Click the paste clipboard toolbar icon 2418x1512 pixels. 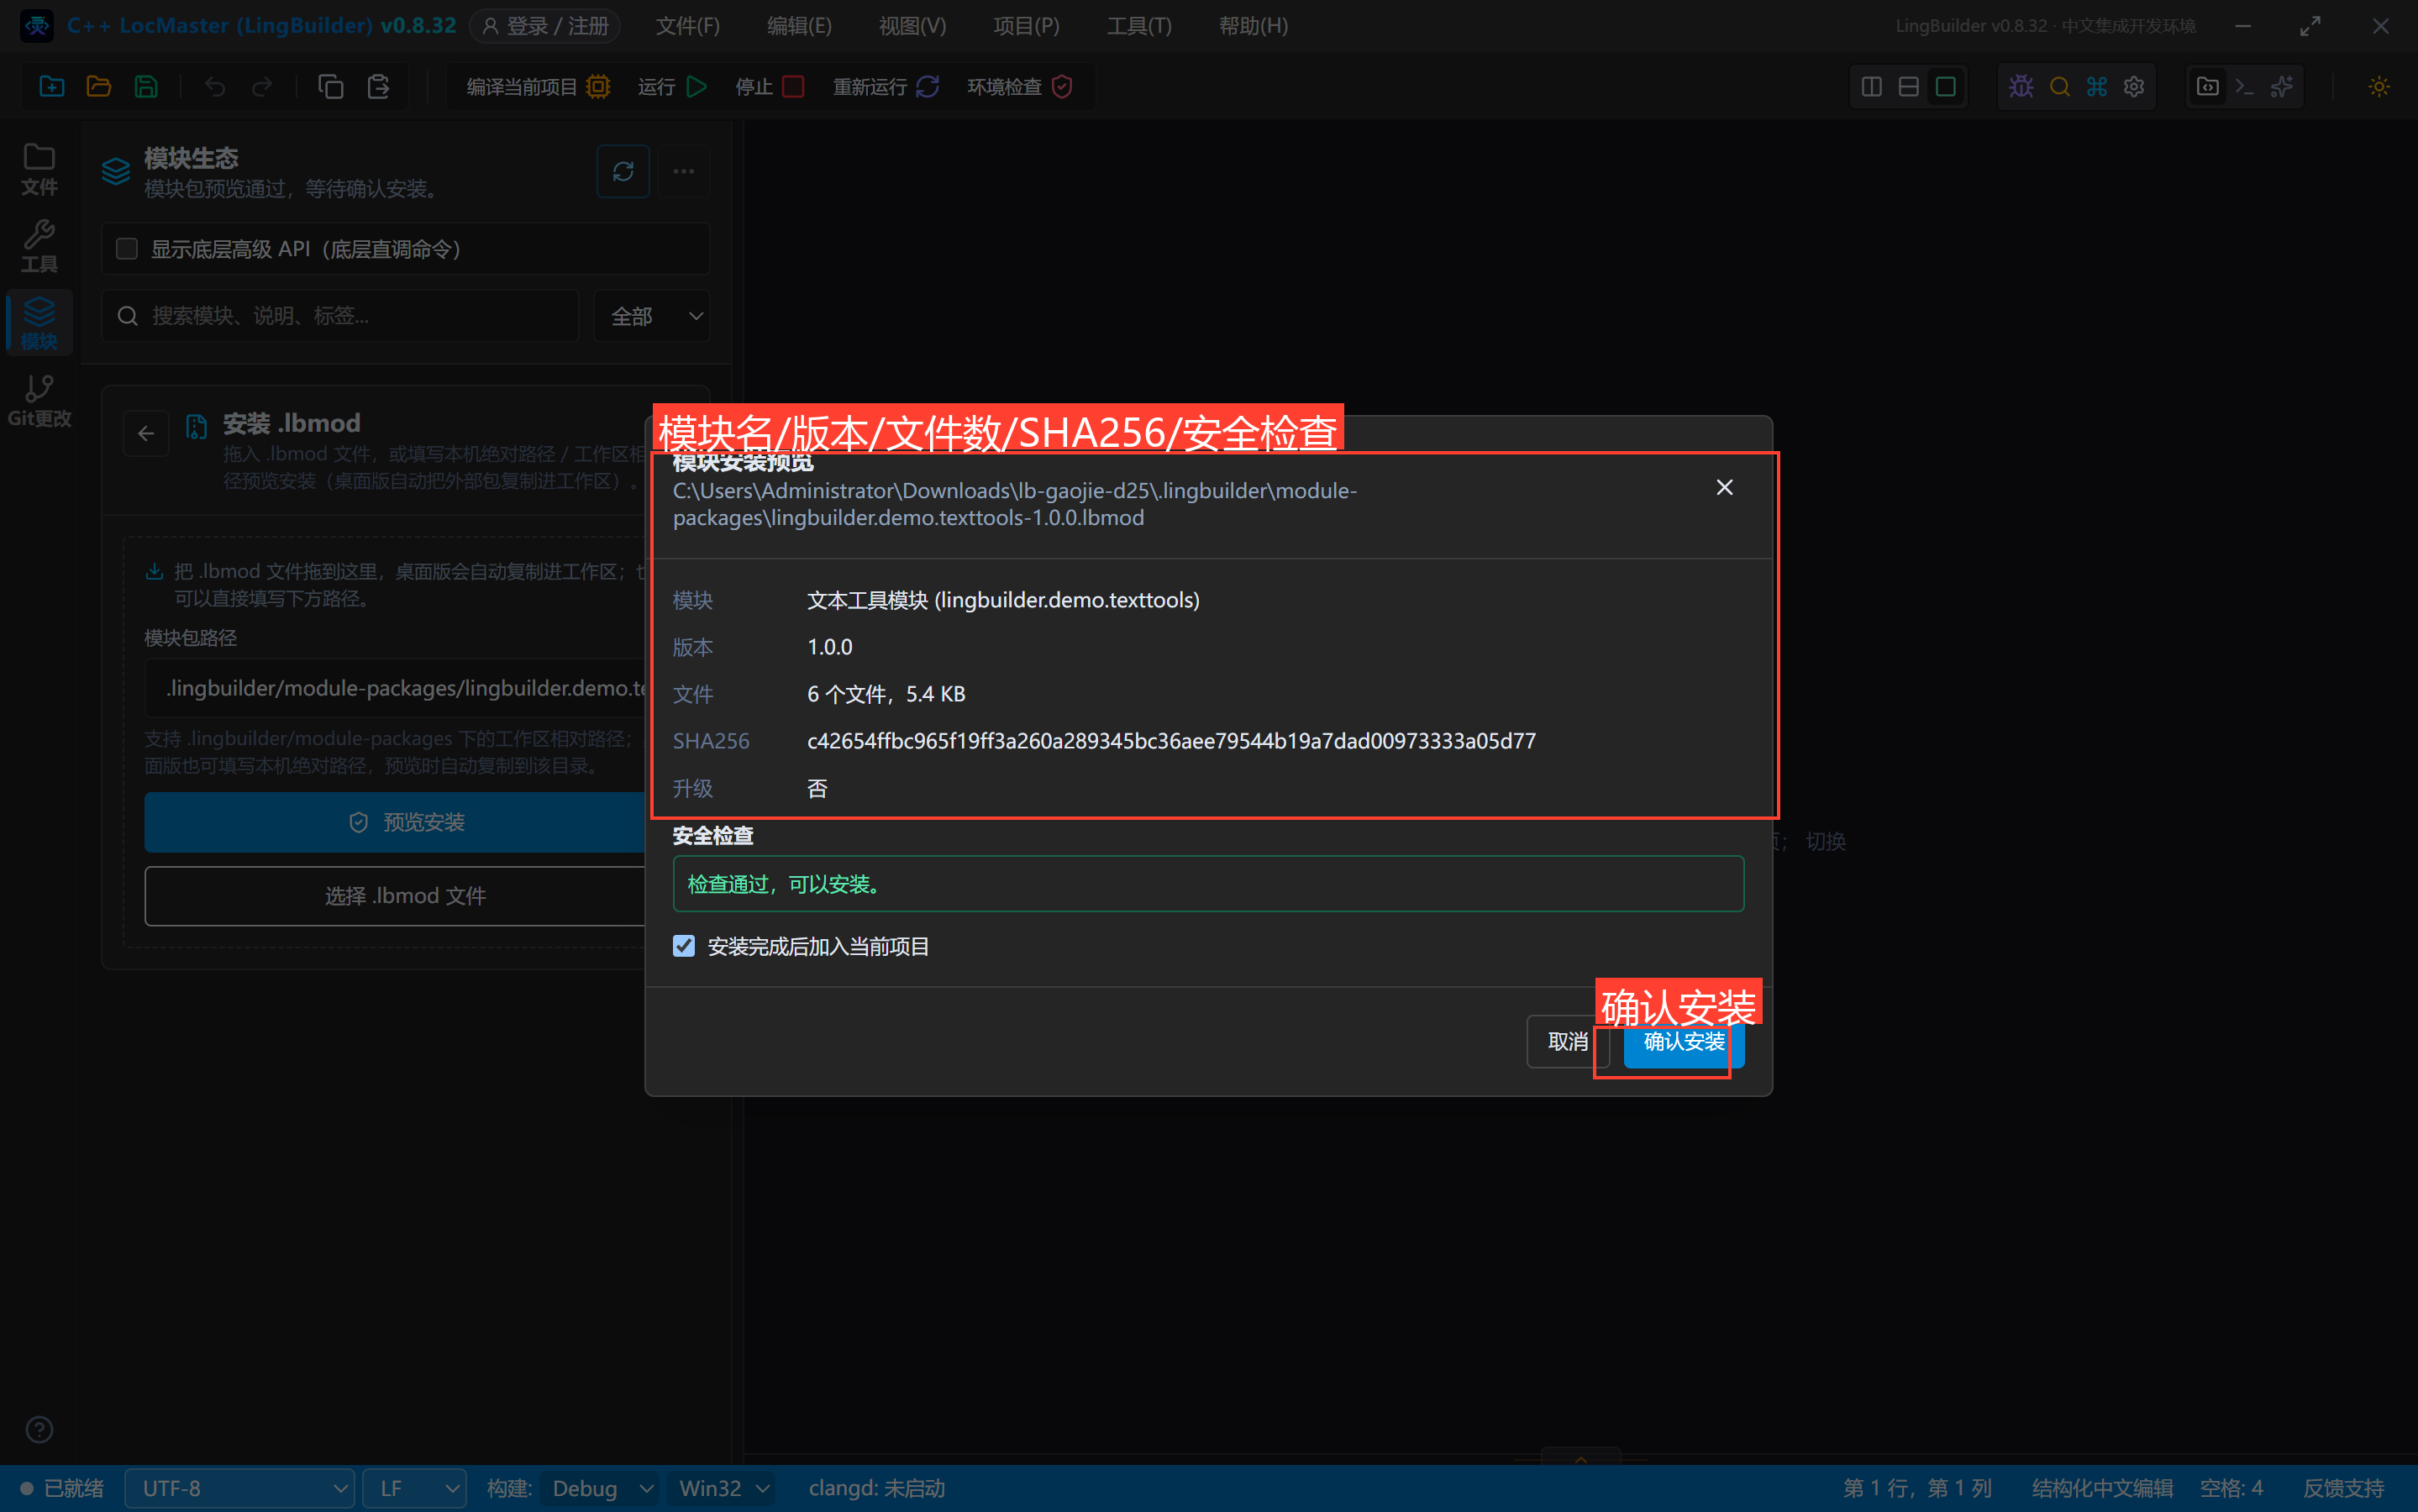click(378, 87)
